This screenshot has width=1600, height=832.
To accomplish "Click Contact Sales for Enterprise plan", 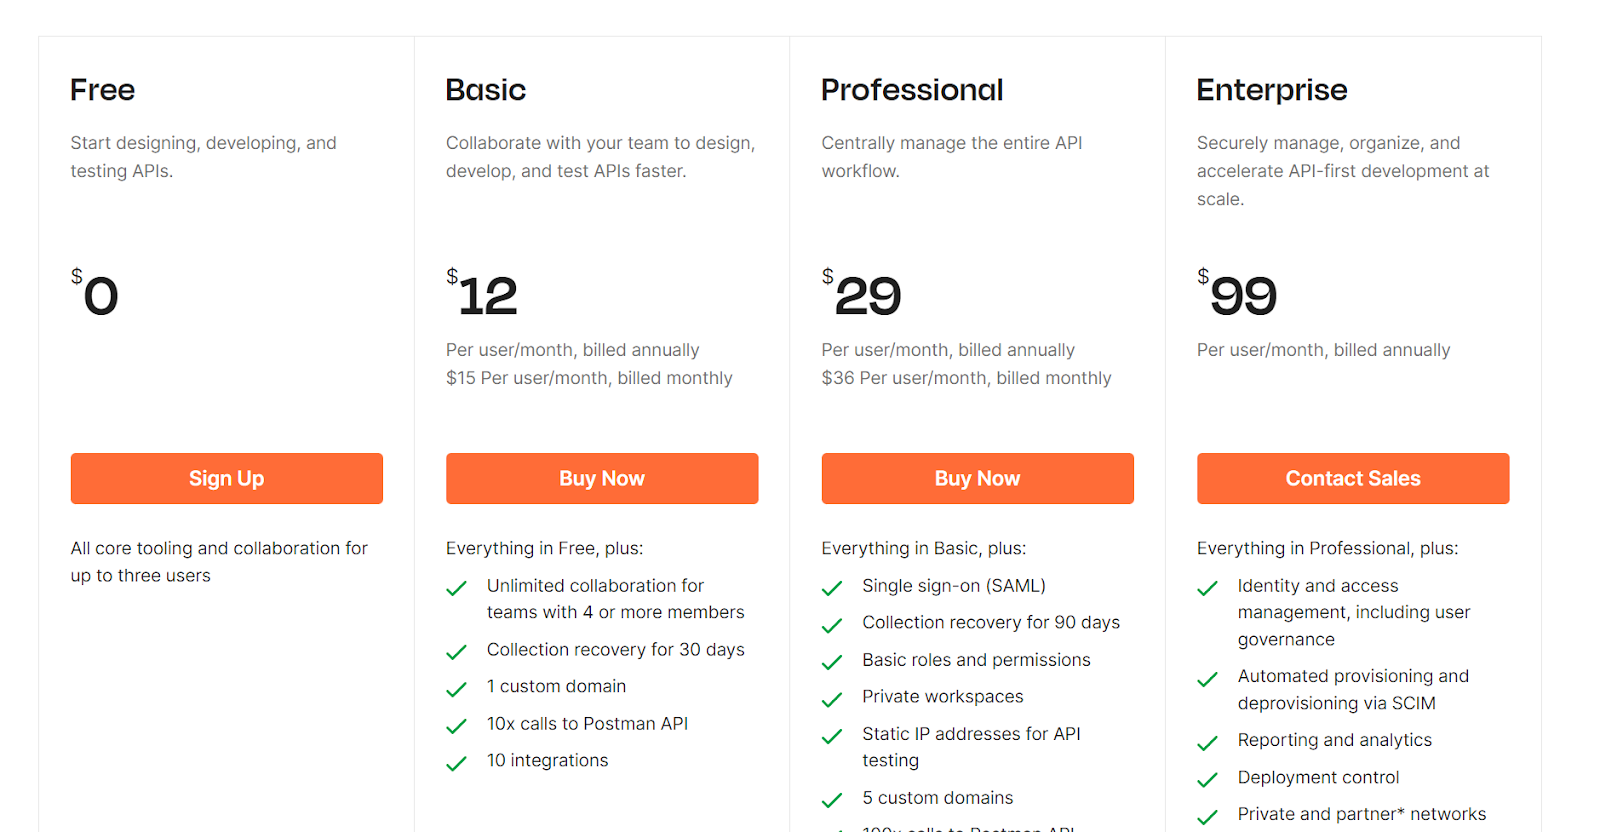I will point(1352,478).
